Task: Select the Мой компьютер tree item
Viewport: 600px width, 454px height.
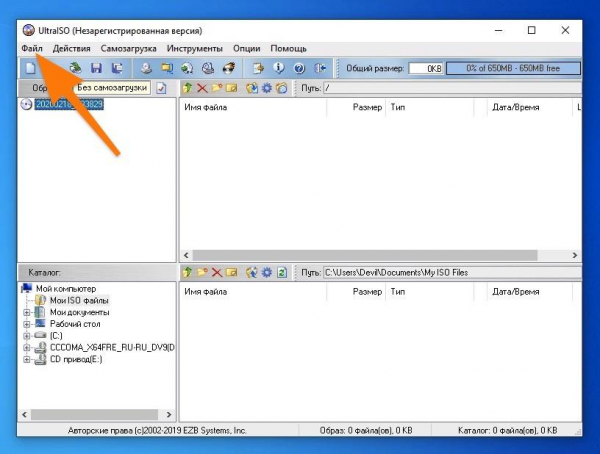Action: click(x=66, y=289)
